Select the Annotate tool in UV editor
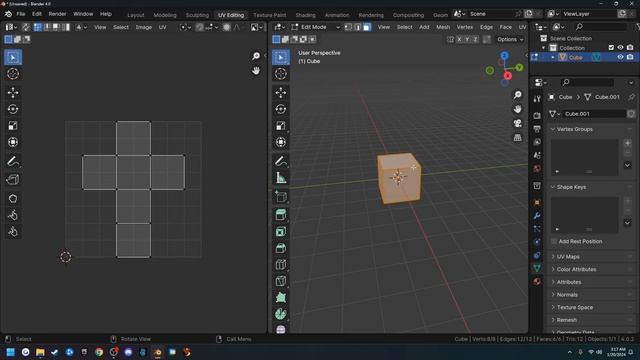The height and width of the screenshot is (360, 640). [x=13, y=161]
